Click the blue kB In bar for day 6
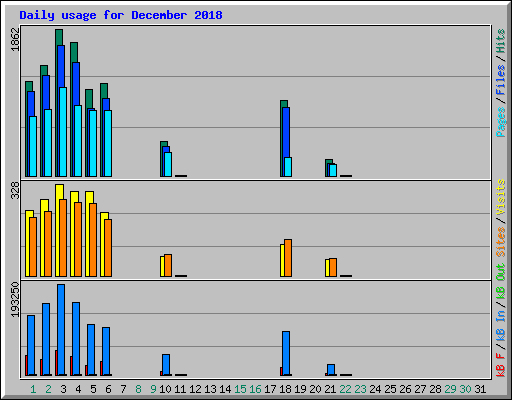This screenshot has width=512, height=400. [106, 351]
